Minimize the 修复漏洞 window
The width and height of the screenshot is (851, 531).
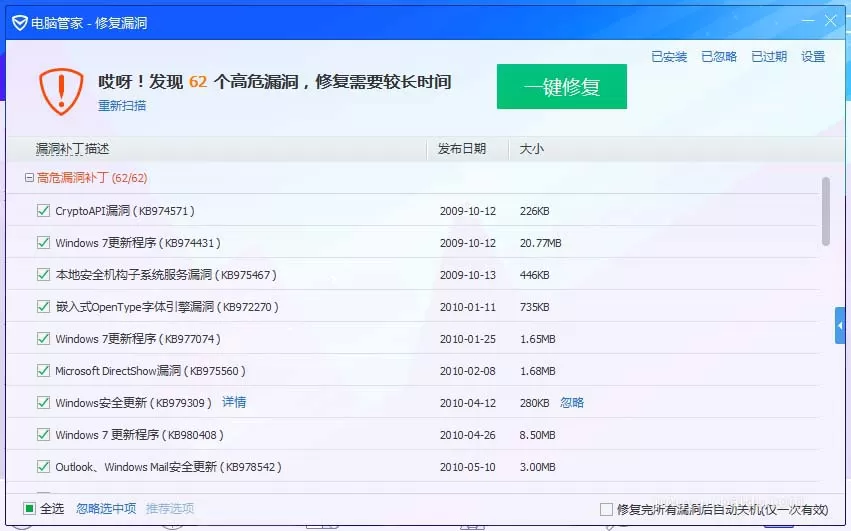(x=808, y=21)
